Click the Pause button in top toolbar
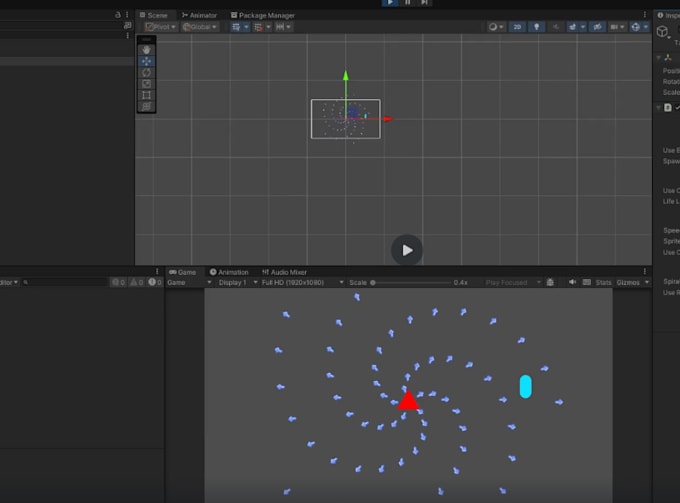Image resolution: width=680 pixels, height=503 pixels. click(407, 2)
